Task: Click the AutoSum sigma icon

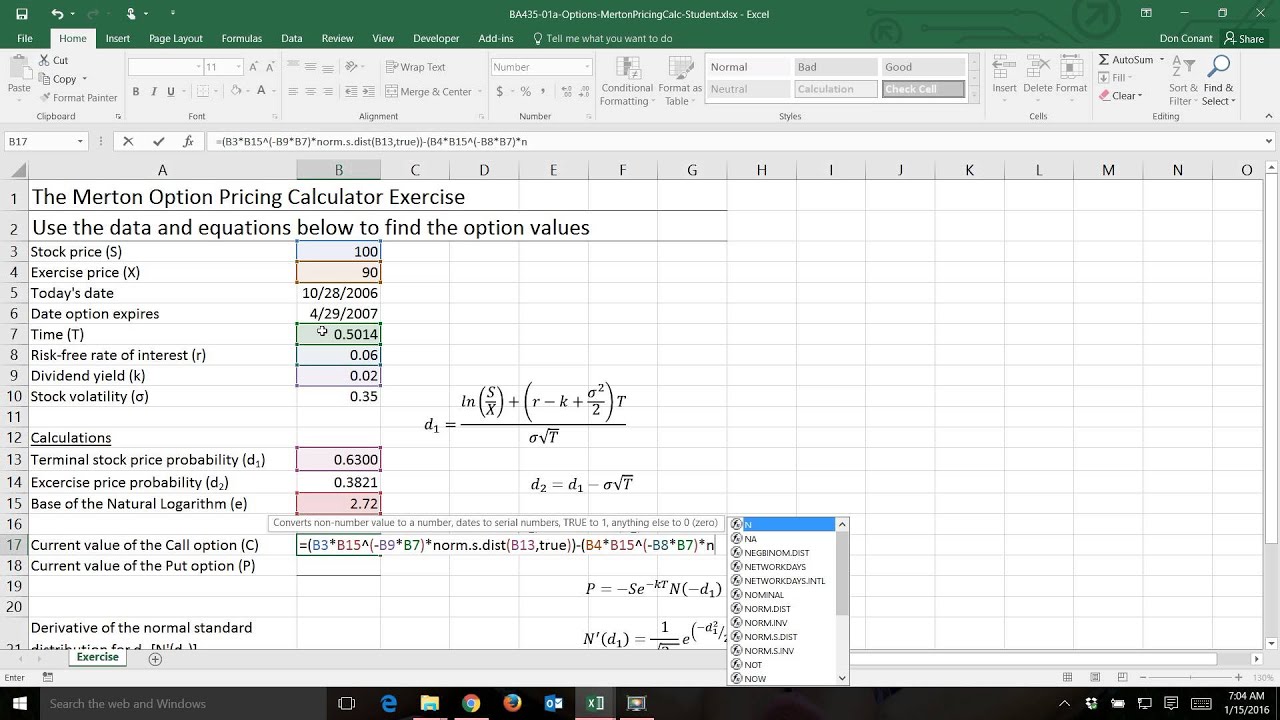Action: [1104, 60]
